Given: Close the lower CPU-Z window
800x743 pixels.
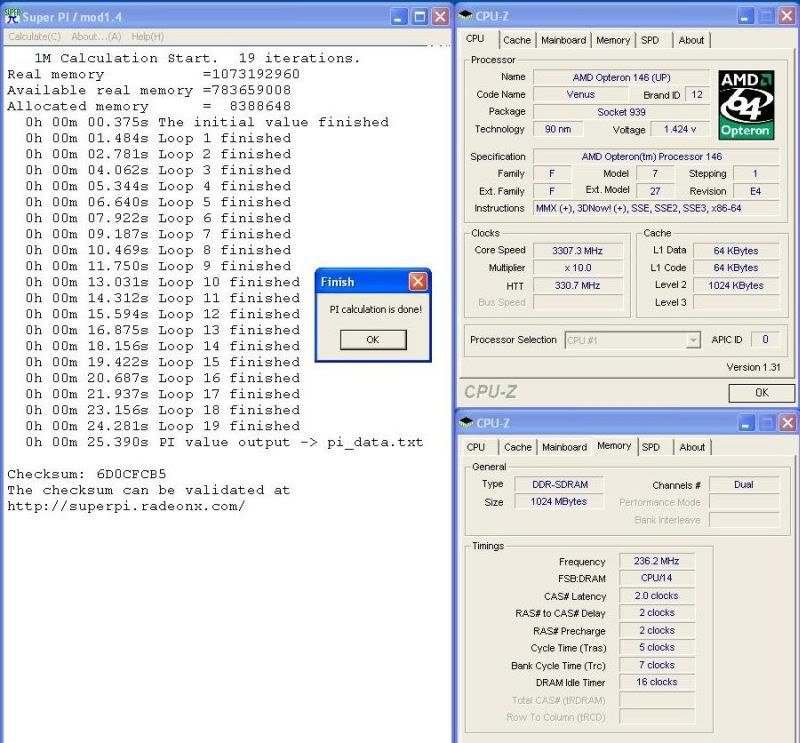Looking at the screenshot, I should [787, 423].
